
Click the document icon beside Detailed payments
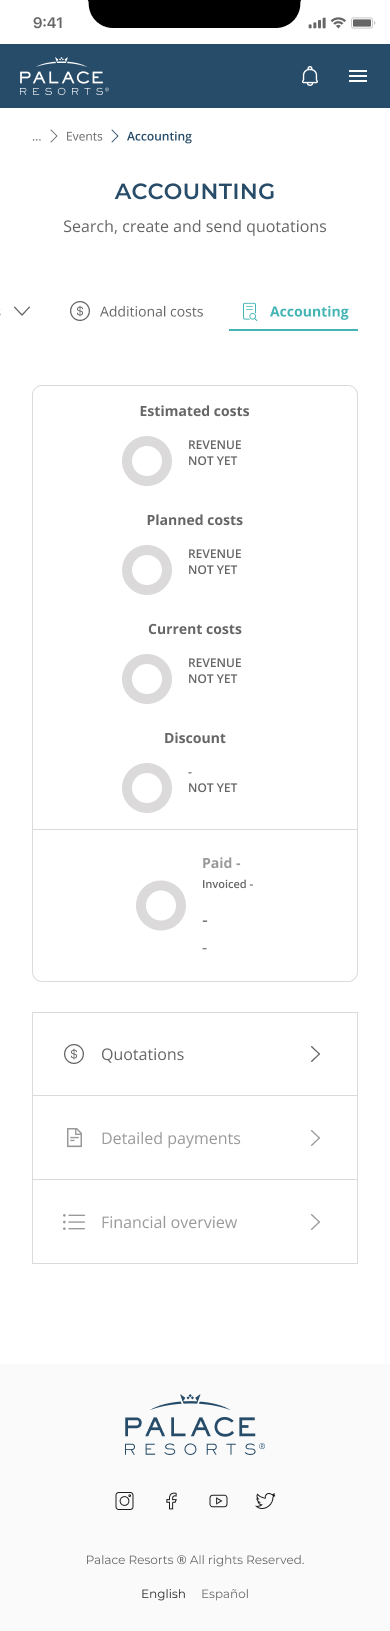click(x=74, y=1138)
